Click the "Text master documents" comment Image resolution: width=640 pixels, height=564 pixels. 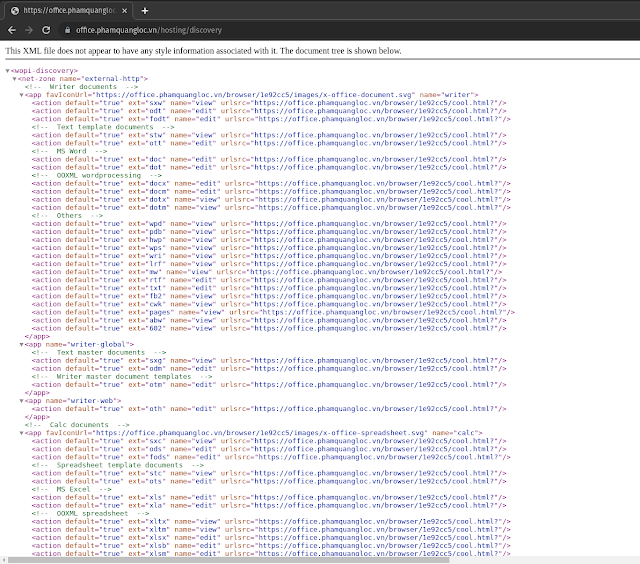click(x=99, y=353)
